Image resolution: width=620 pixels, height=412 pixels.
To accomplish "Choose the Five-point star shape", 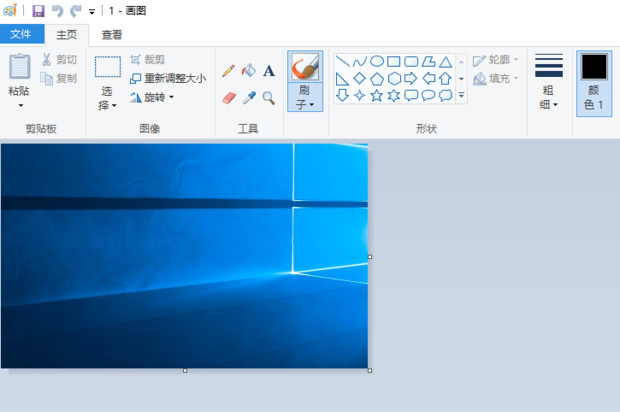I will click(377, 95).
